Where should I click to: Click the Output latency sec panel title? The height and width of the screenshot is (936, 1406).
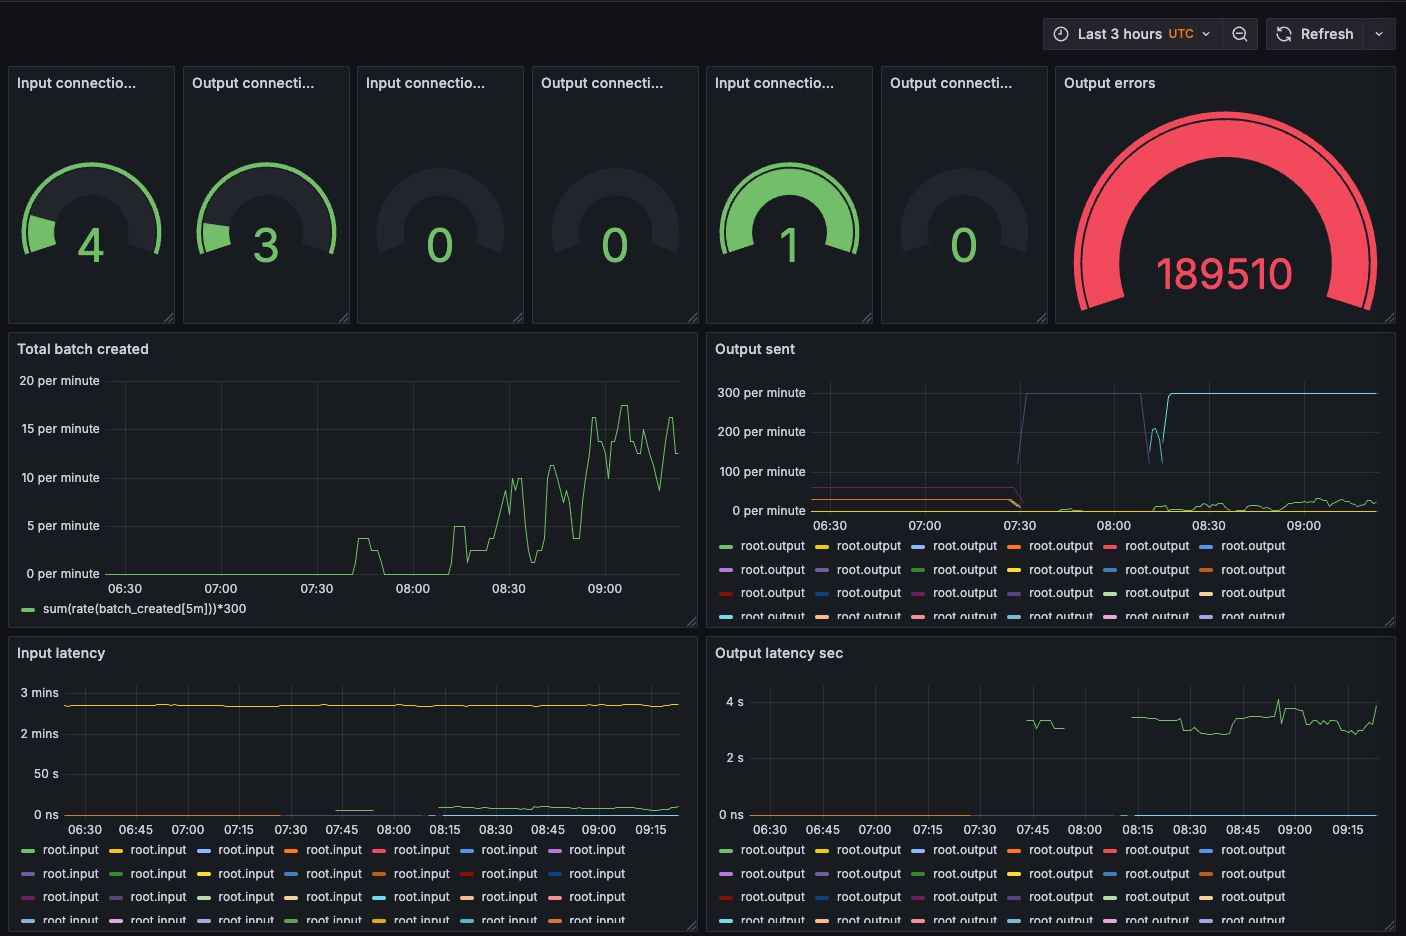coord(778,653)
